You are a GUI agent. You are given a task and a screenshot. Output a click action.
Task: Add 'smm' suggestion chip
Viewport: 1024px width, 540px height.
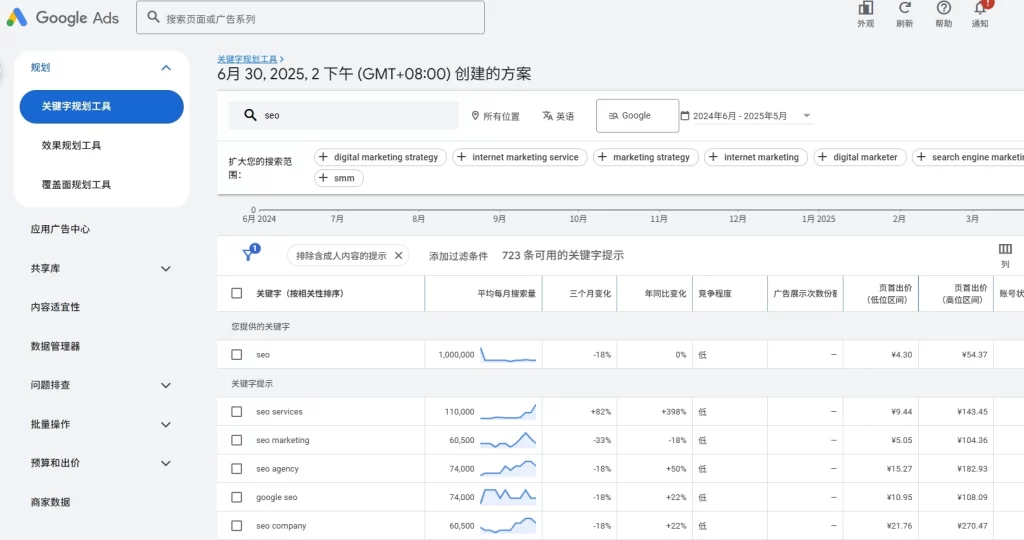point(338,178)
